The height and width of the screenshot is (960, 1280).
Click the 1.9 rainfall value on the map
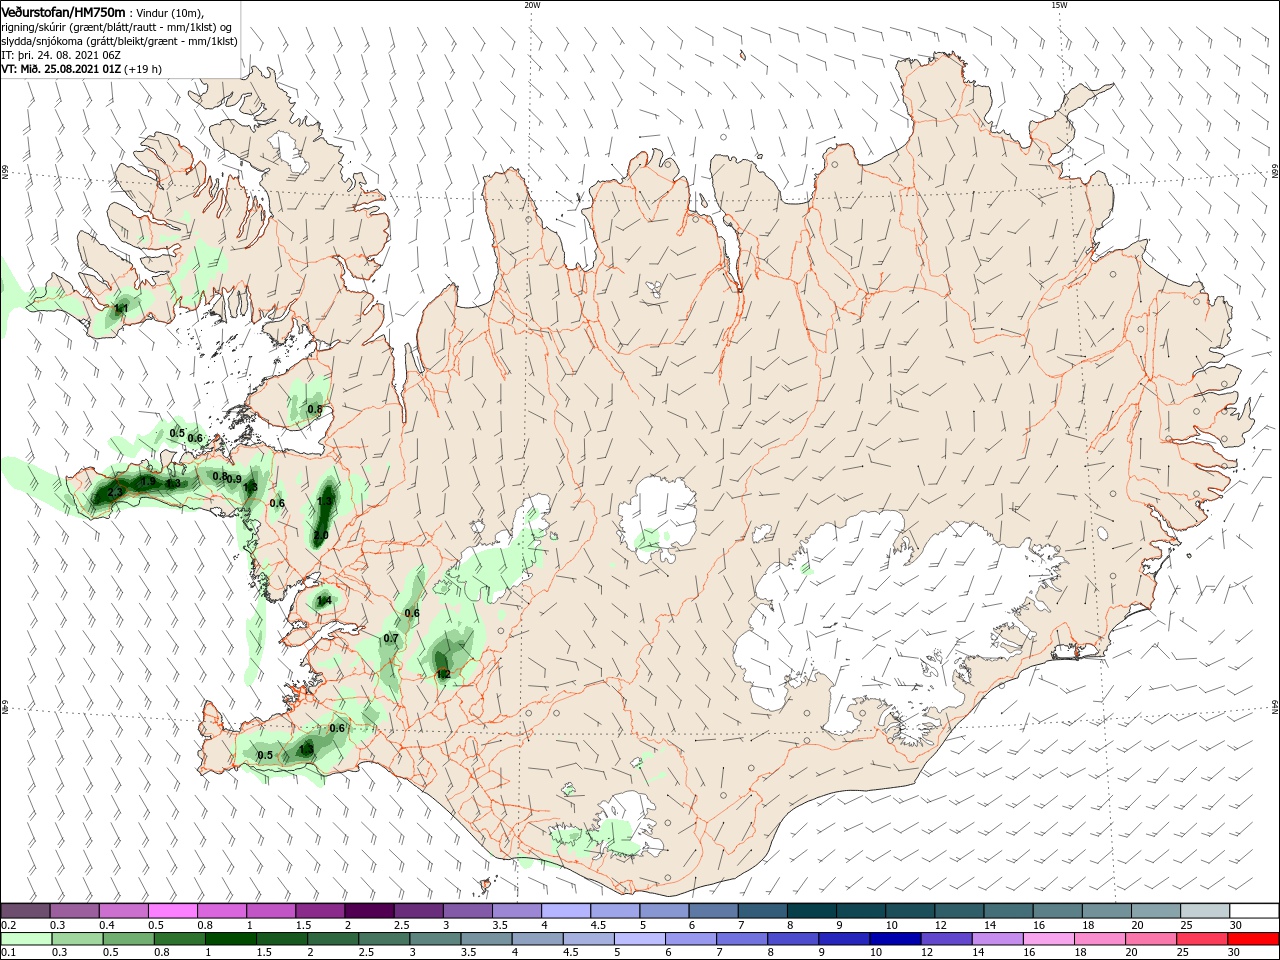tap(148, 482)
